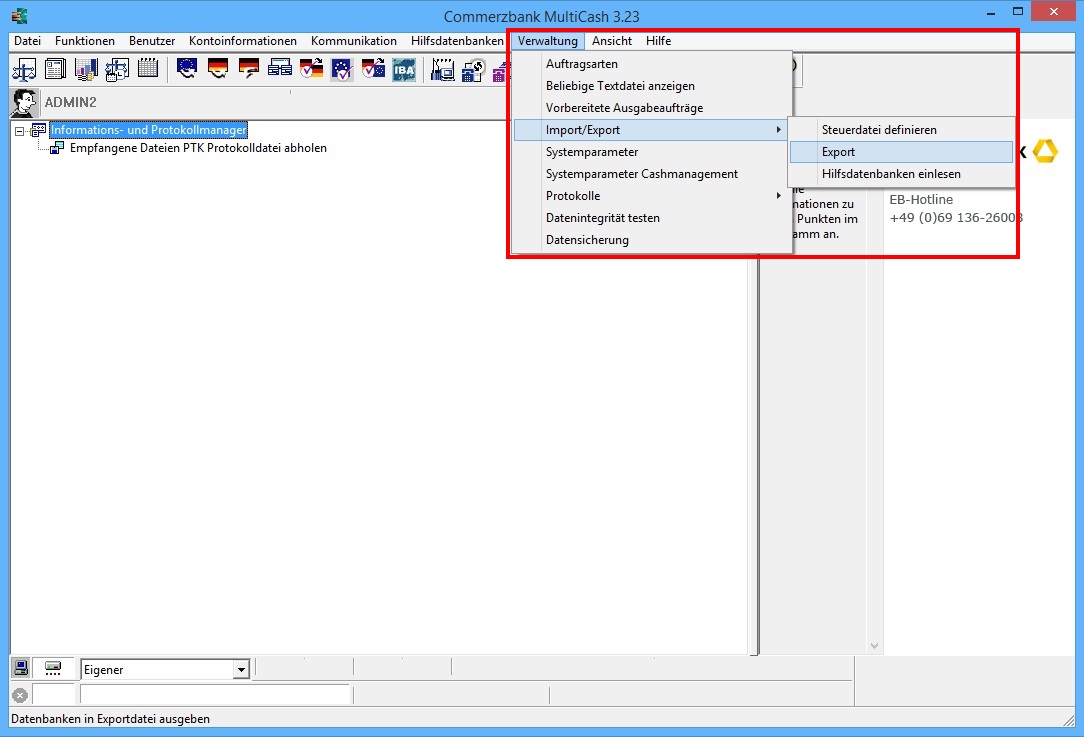The image size is (1084, 737).
Task: Open the Funktionen menu
Action: point(85,41)
